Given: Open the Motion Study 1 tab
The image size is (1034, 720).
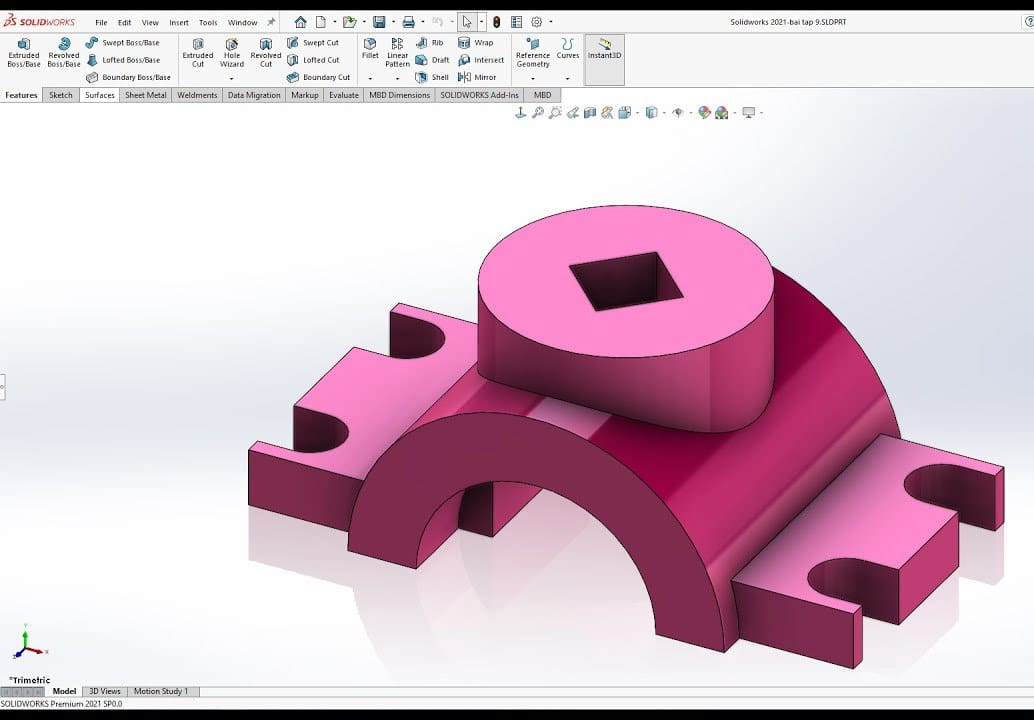Looking at the screenshot, I should (162, 691).
